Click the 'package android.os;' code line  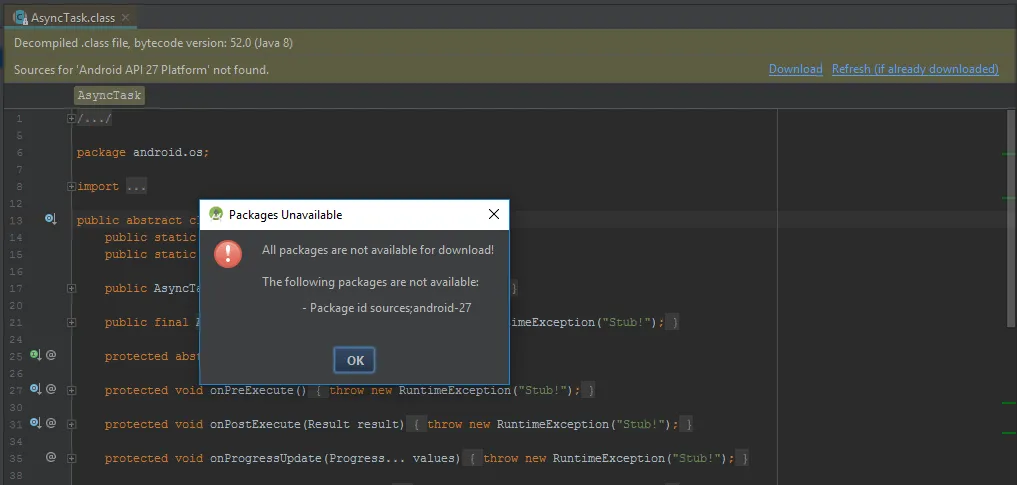[x=143, y=153]
